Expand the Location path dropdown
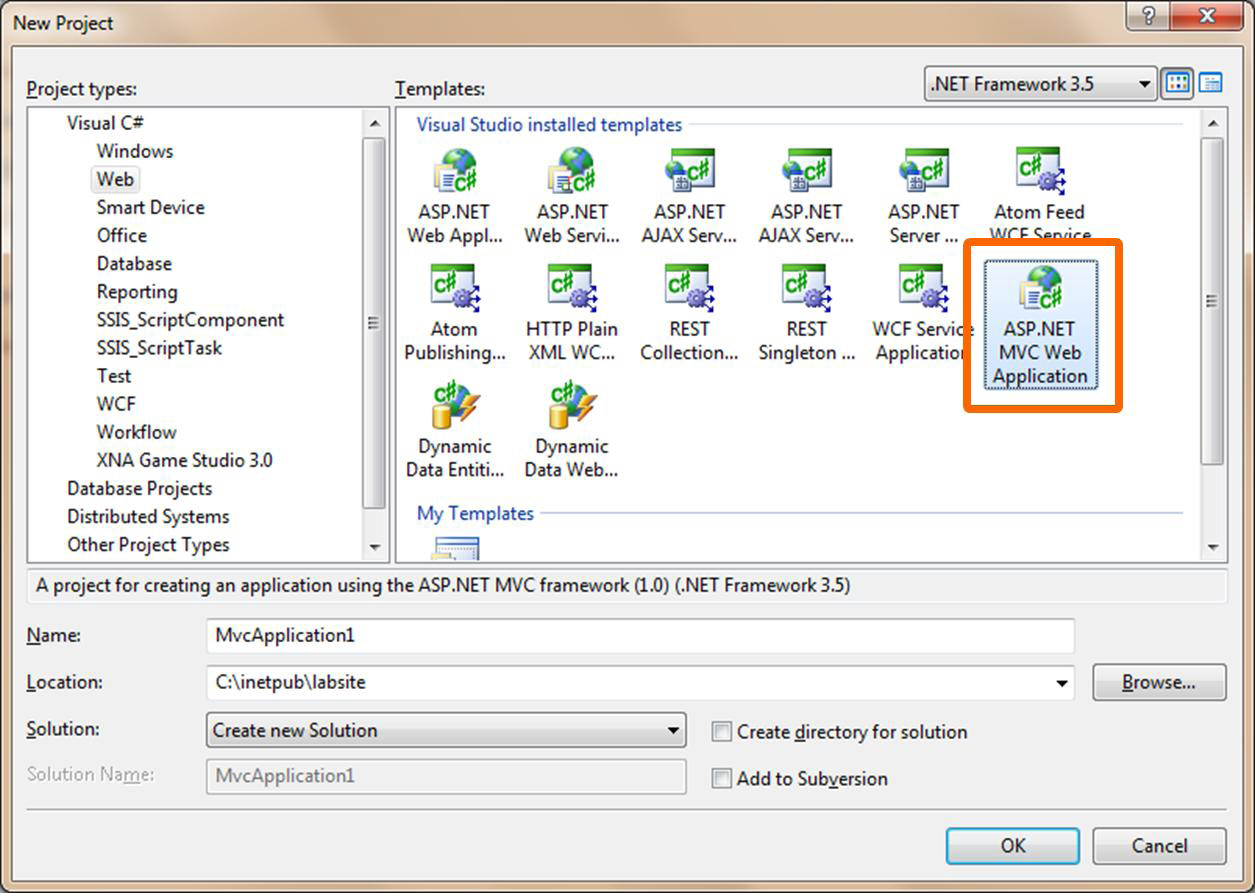This screenshot has width=1255, height=893. point(1061,683)
